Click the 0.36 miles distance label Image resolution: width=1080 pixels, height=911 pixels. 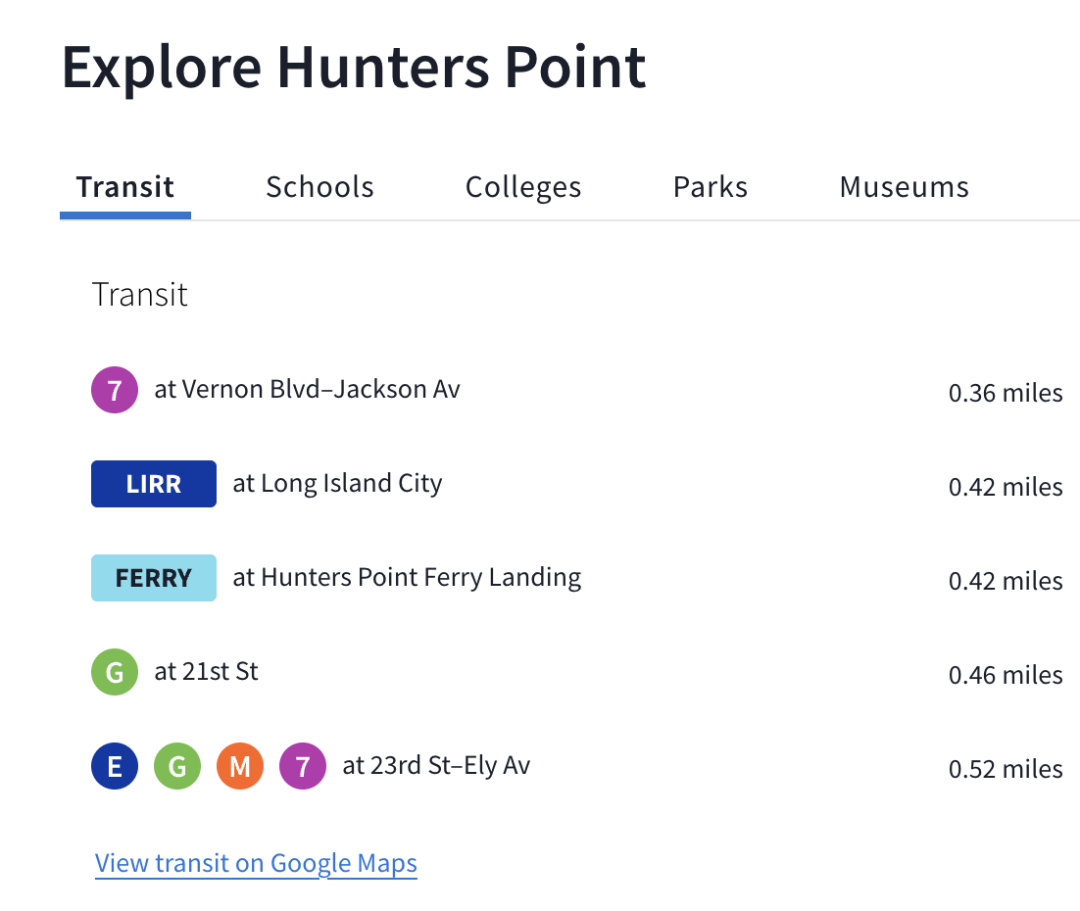(x=1006, y=393)
